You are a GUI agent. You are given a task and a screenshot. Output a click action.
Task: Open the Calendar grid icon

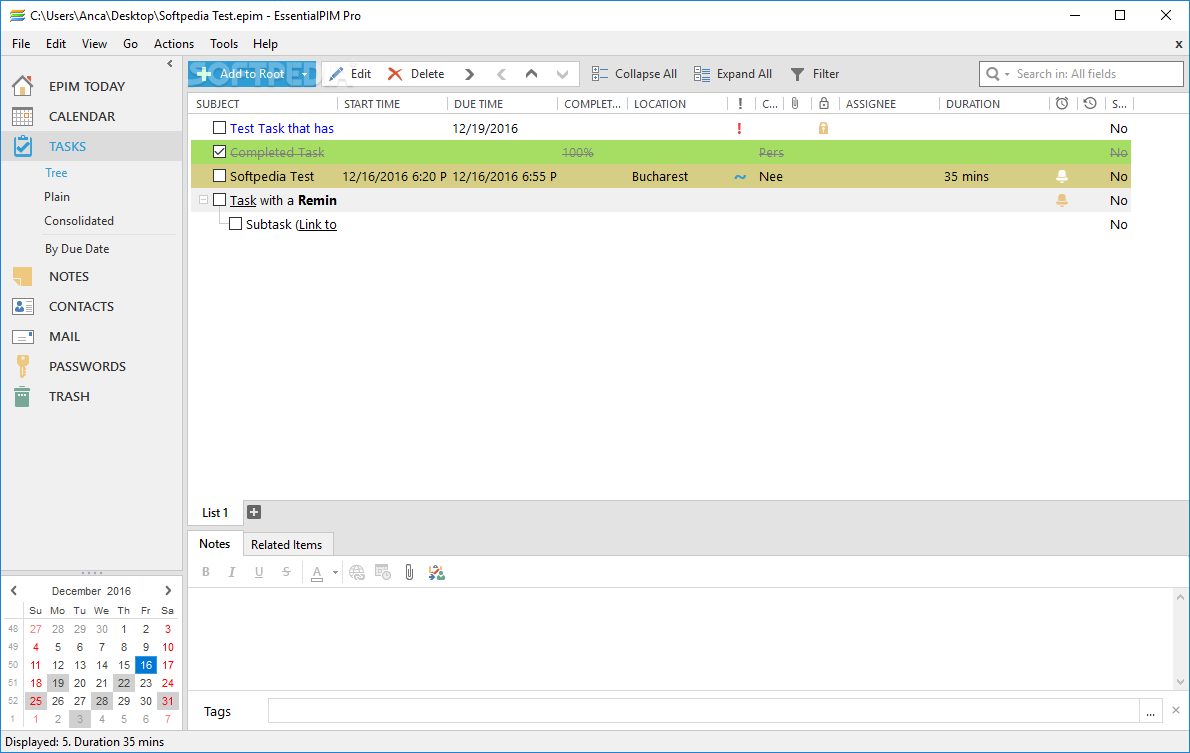click(x=23, y=116)
